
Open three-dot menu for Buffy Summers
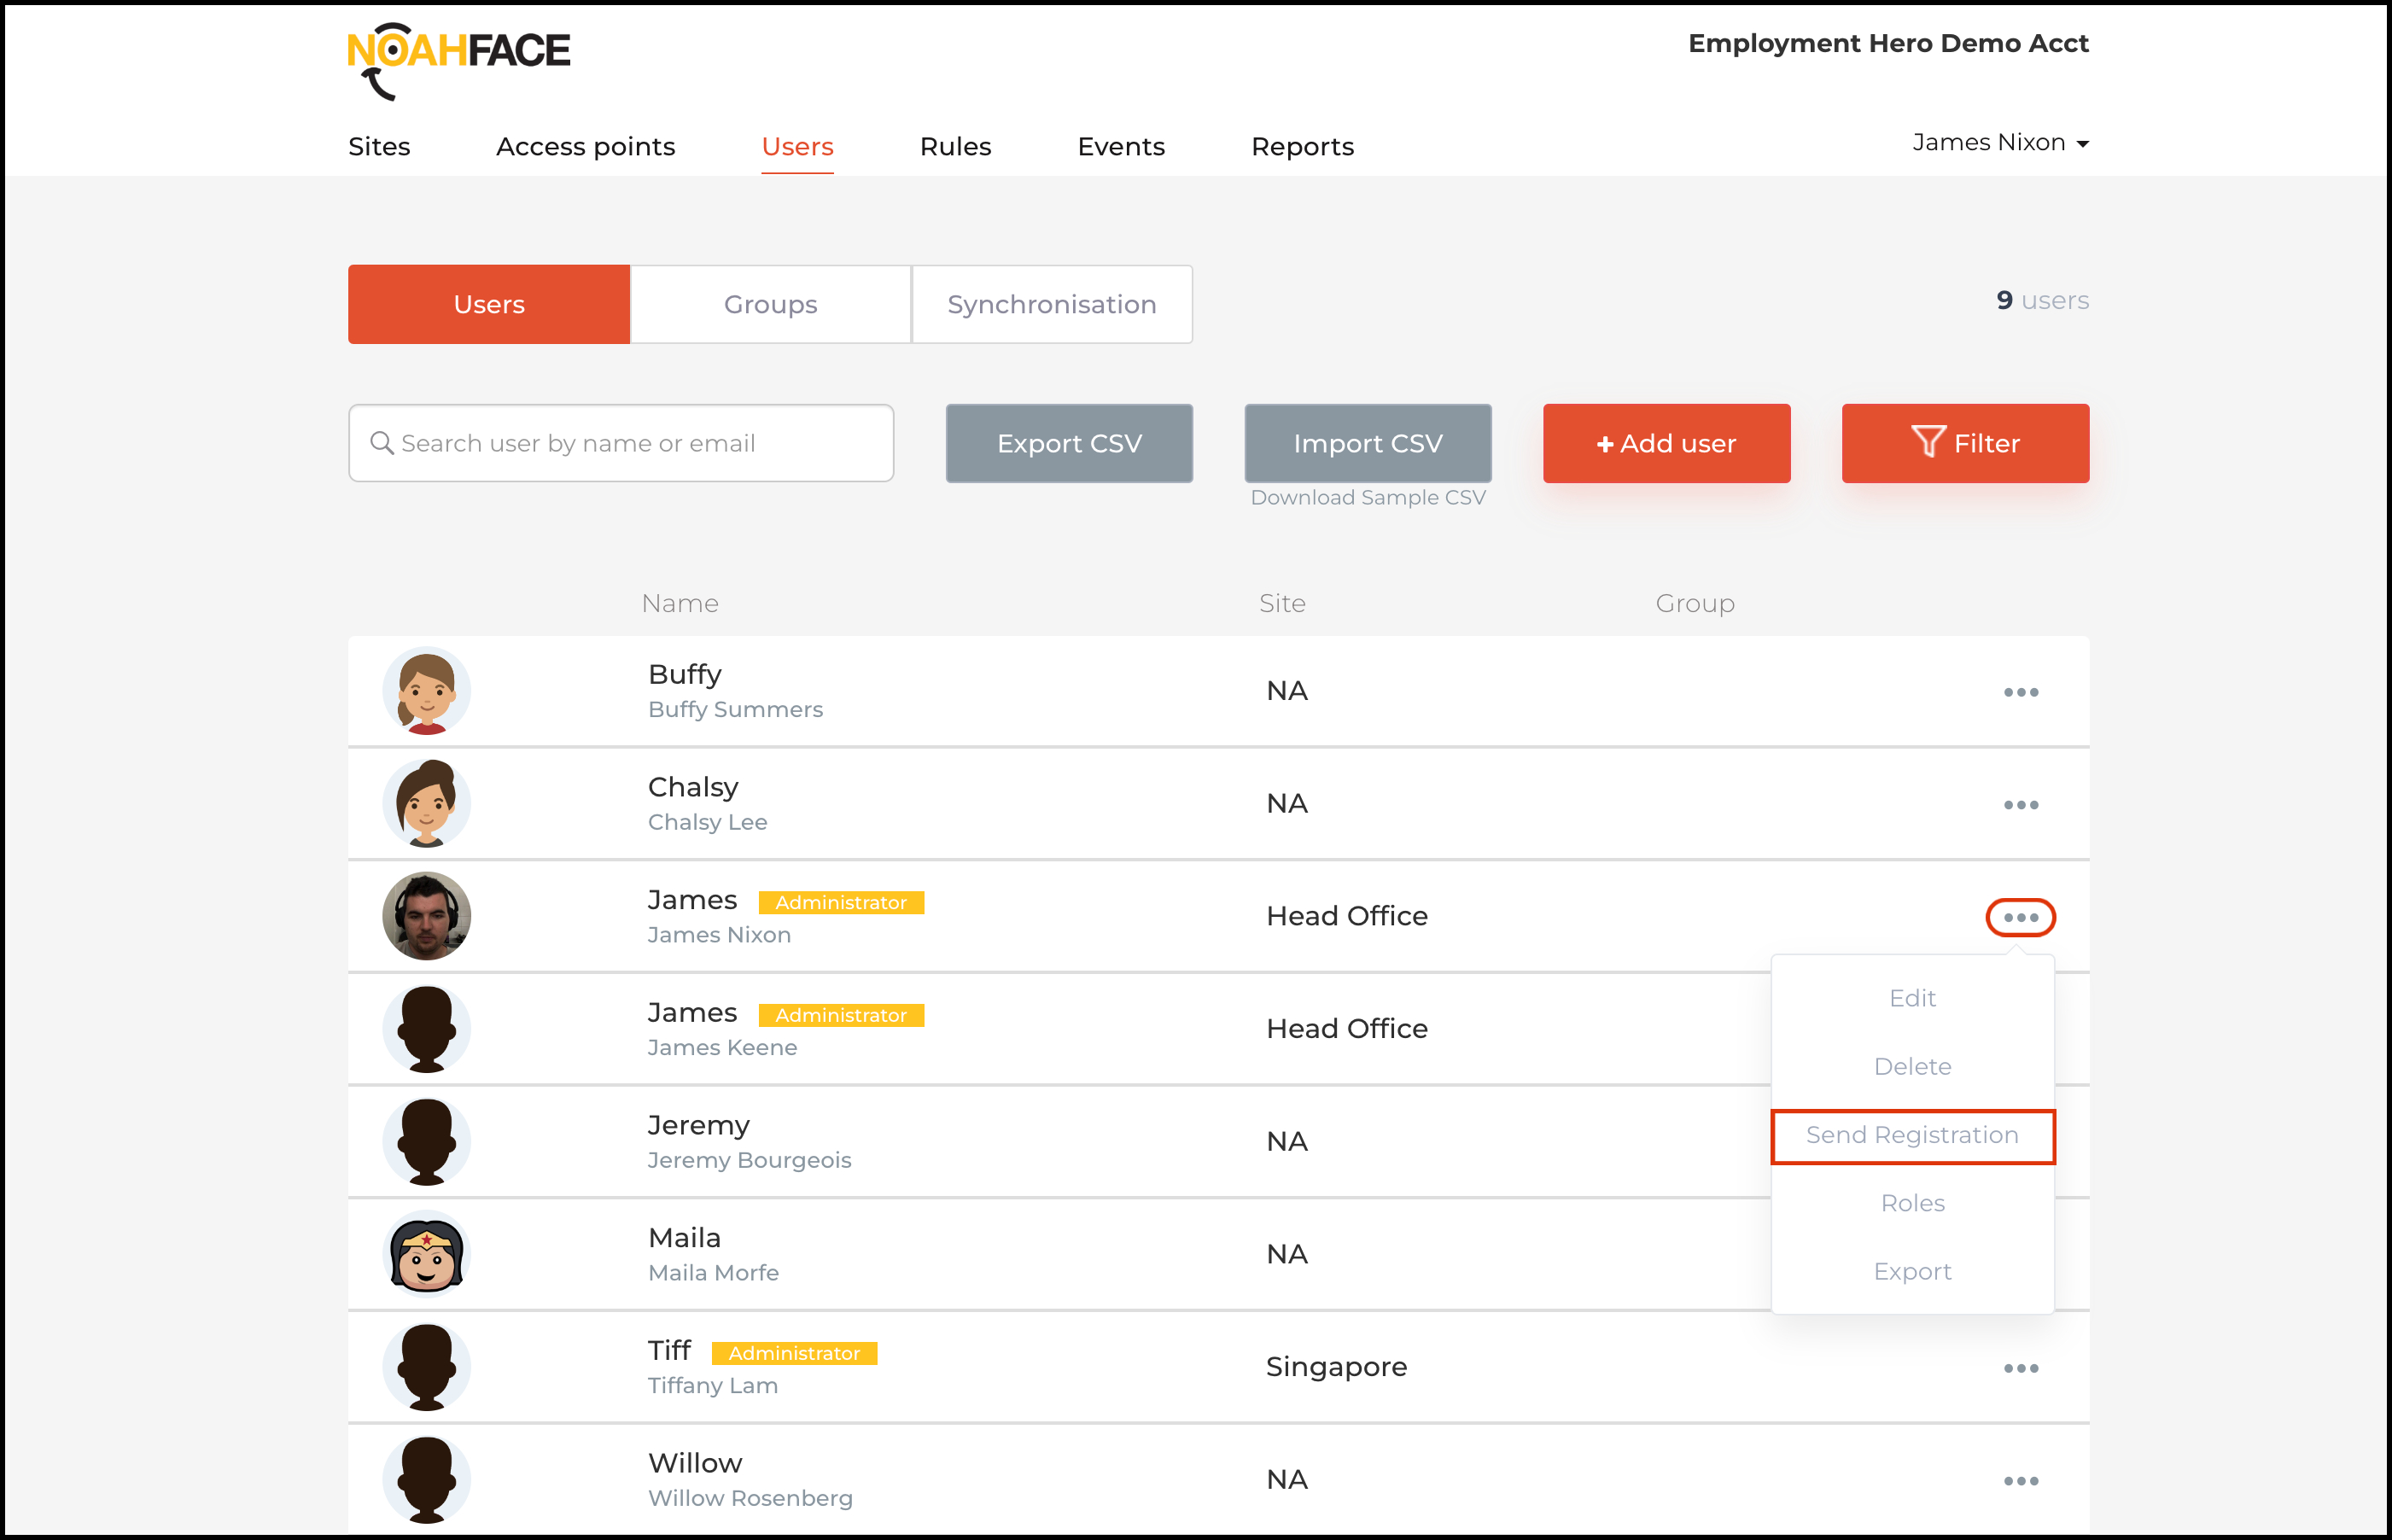2020,692
